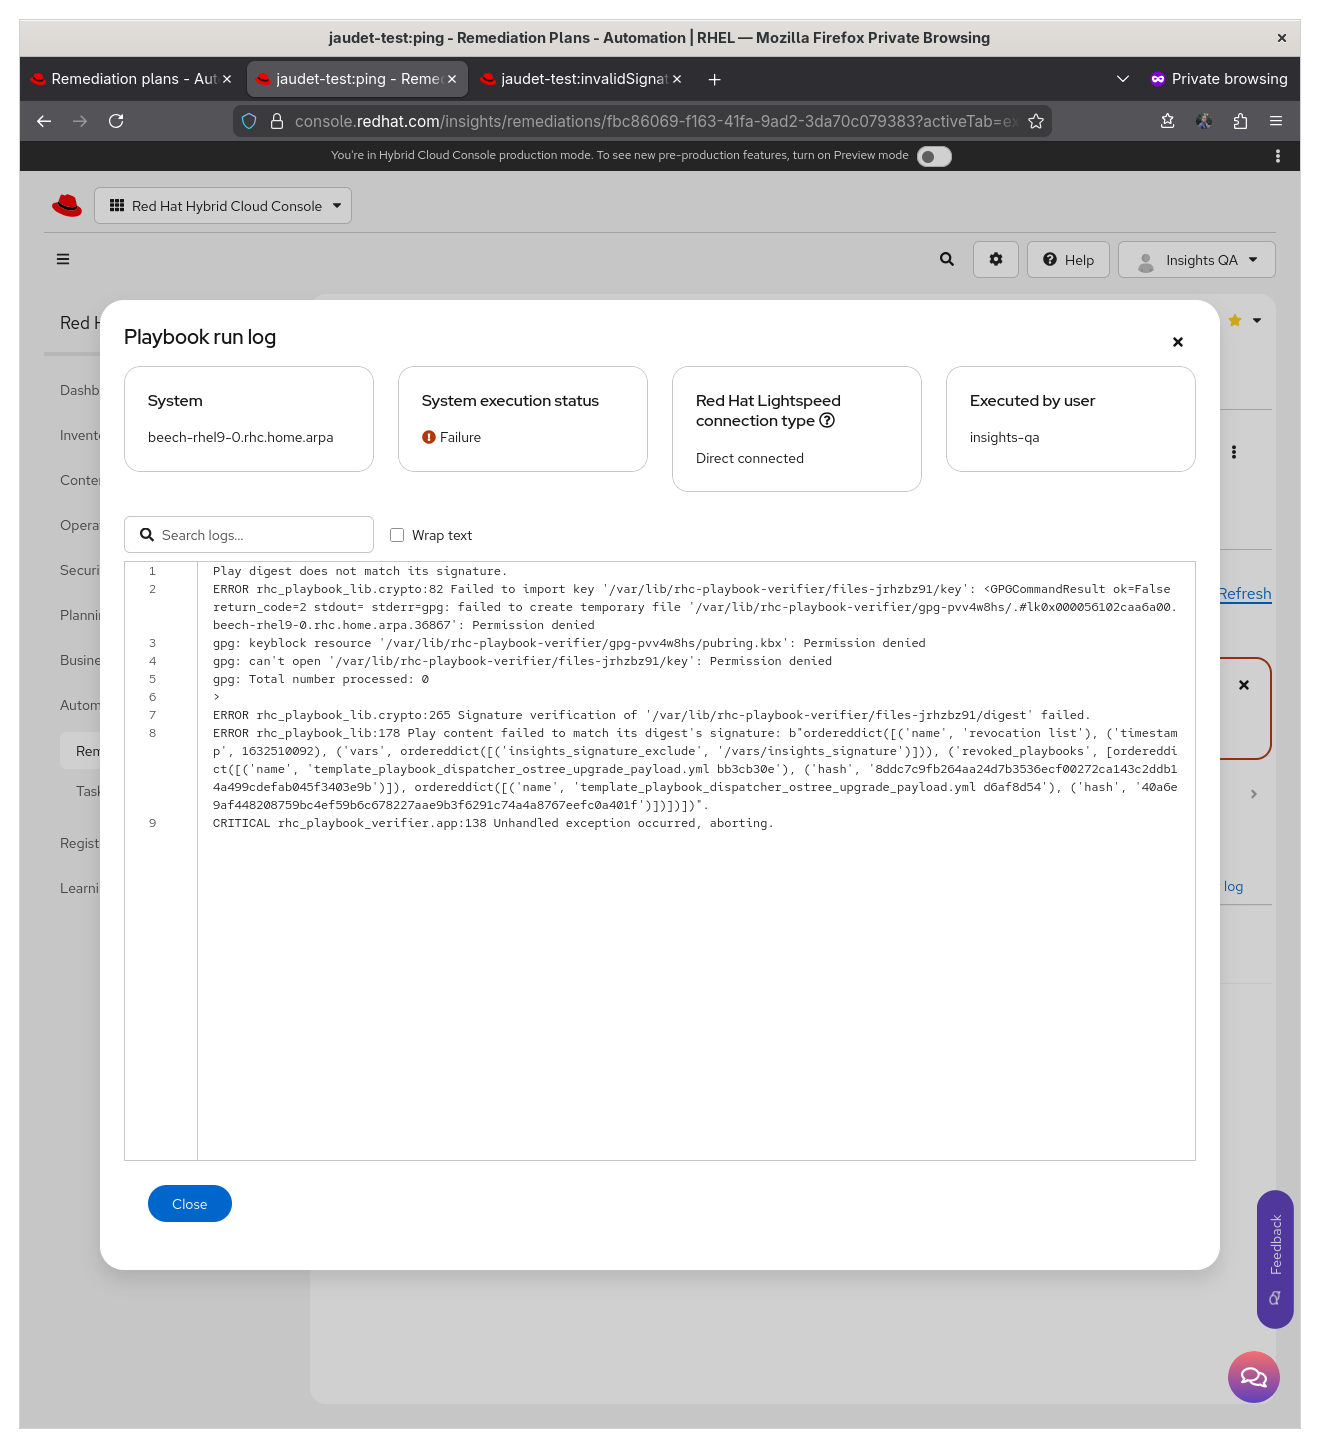Viewport: 1320px width, 1448px height.
Task: Click the Red Hat fedora logo
Action: click(67, 206)
